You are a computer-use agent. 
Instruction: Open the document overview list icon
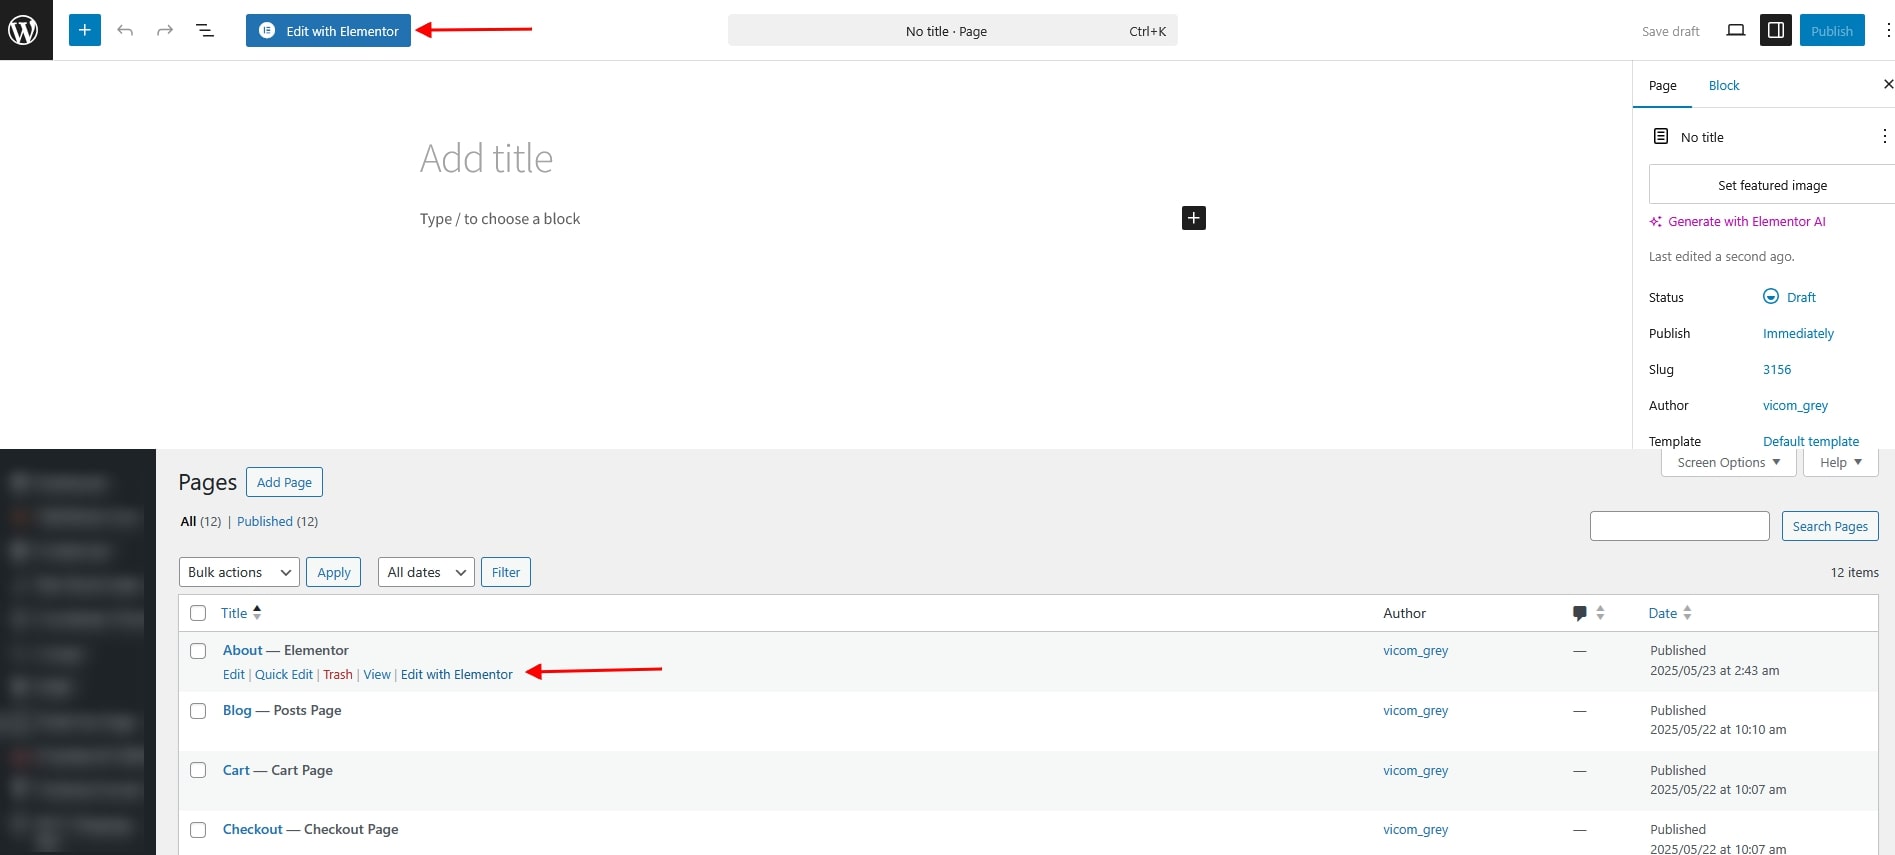(x=205, y=31)
